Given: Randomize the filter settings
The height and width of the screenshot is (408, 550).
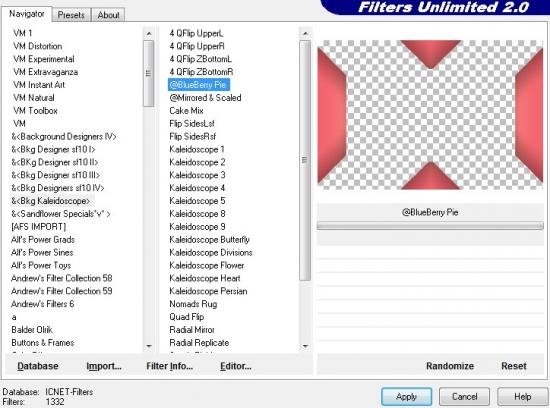Looking at the screenshot, I should coord(450,366).
